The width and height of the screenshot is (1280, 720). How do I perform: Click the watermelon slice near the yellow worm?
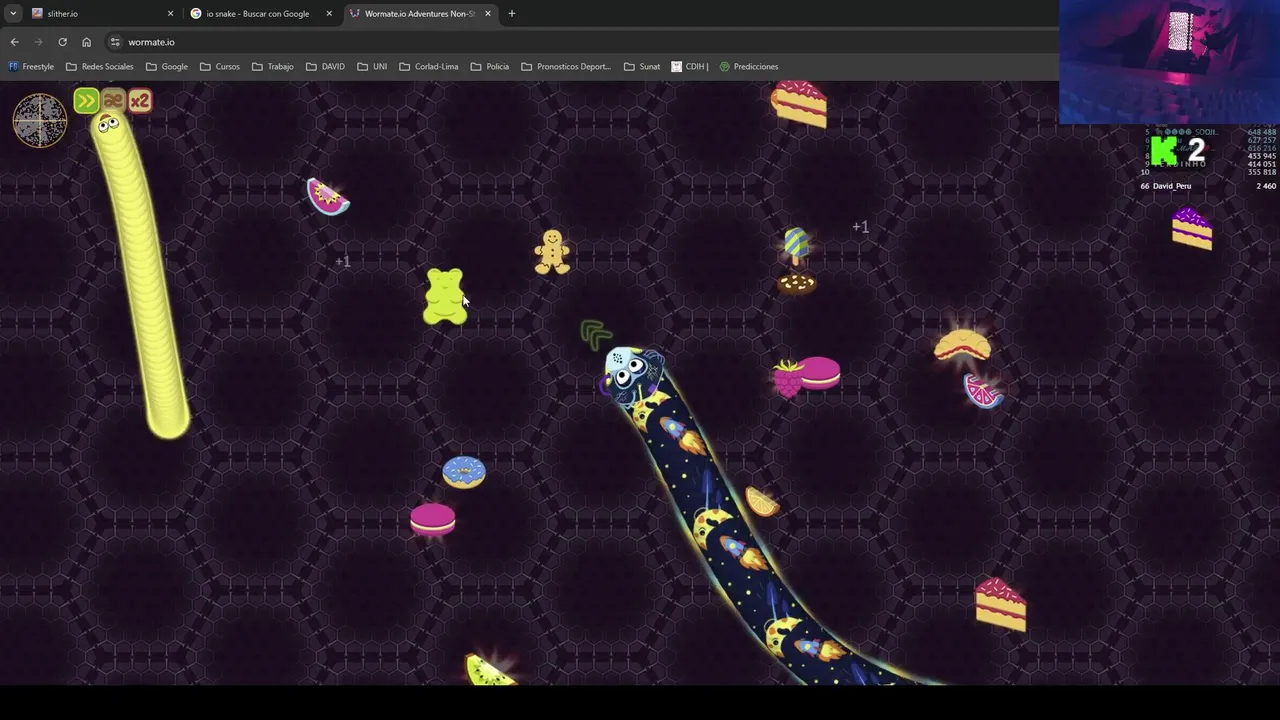point(328,197)
